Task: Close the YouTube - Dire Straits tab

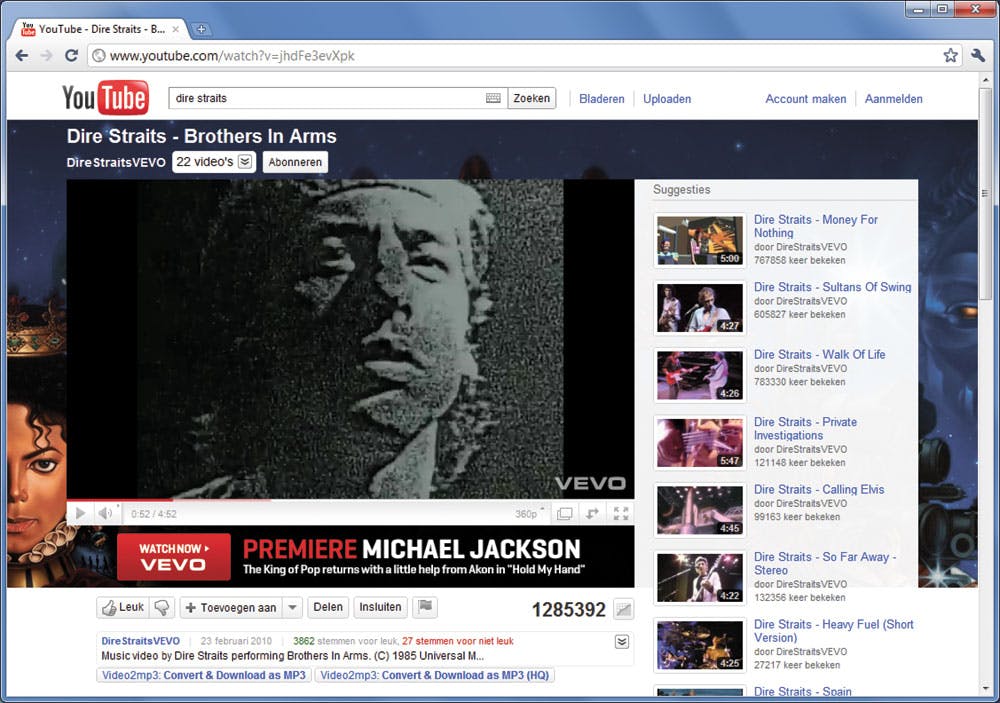Action: coord(175,29)
